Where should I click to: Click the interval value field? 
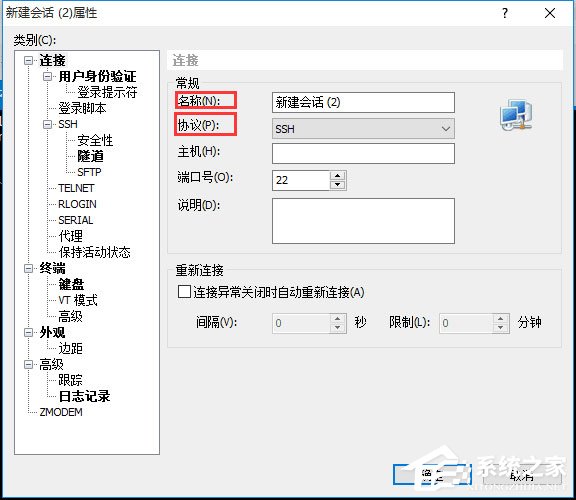click(301, 323)
